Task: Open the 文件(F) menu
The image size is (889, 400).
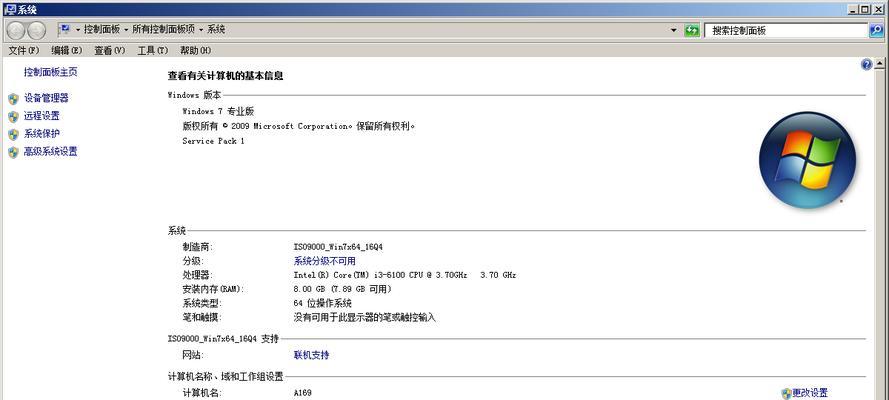Action: tap(24, 50)
